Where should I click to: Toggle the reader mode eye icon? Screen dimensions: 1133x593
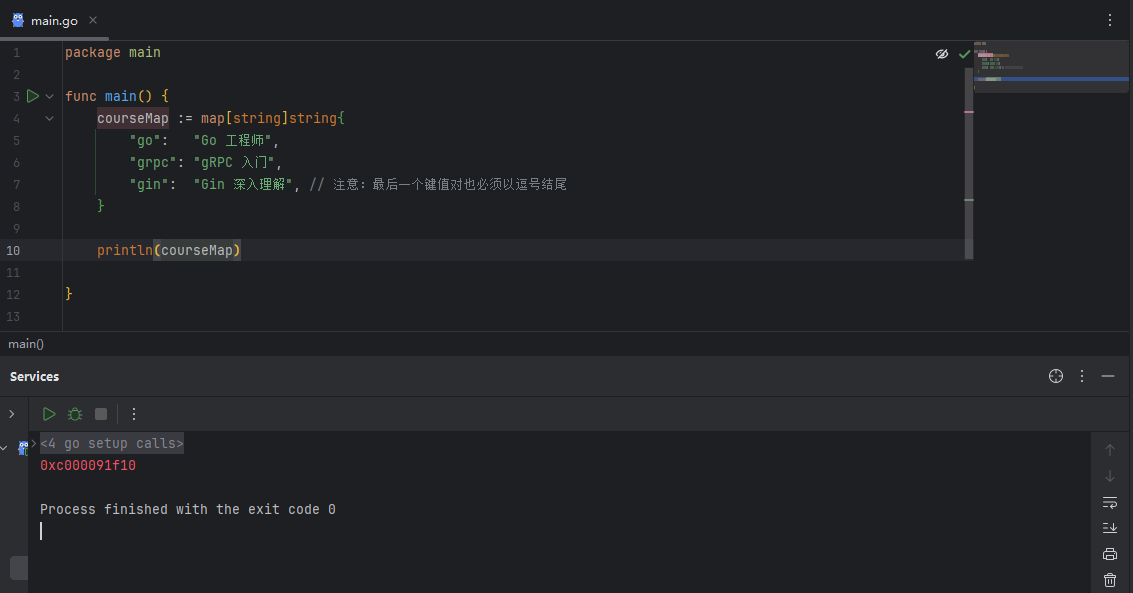pyautogui.click(x=942, y=54)
